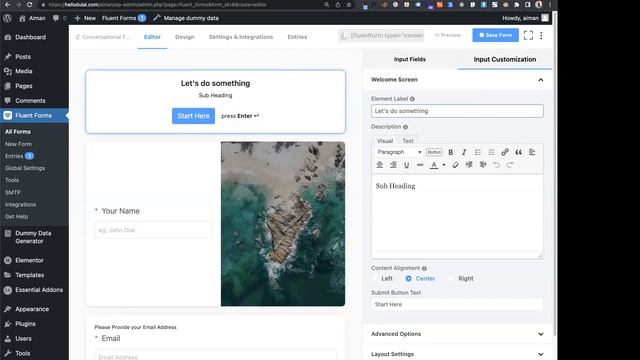
Task: Select the Input Customization tab
Action: (x=505, y=59)
